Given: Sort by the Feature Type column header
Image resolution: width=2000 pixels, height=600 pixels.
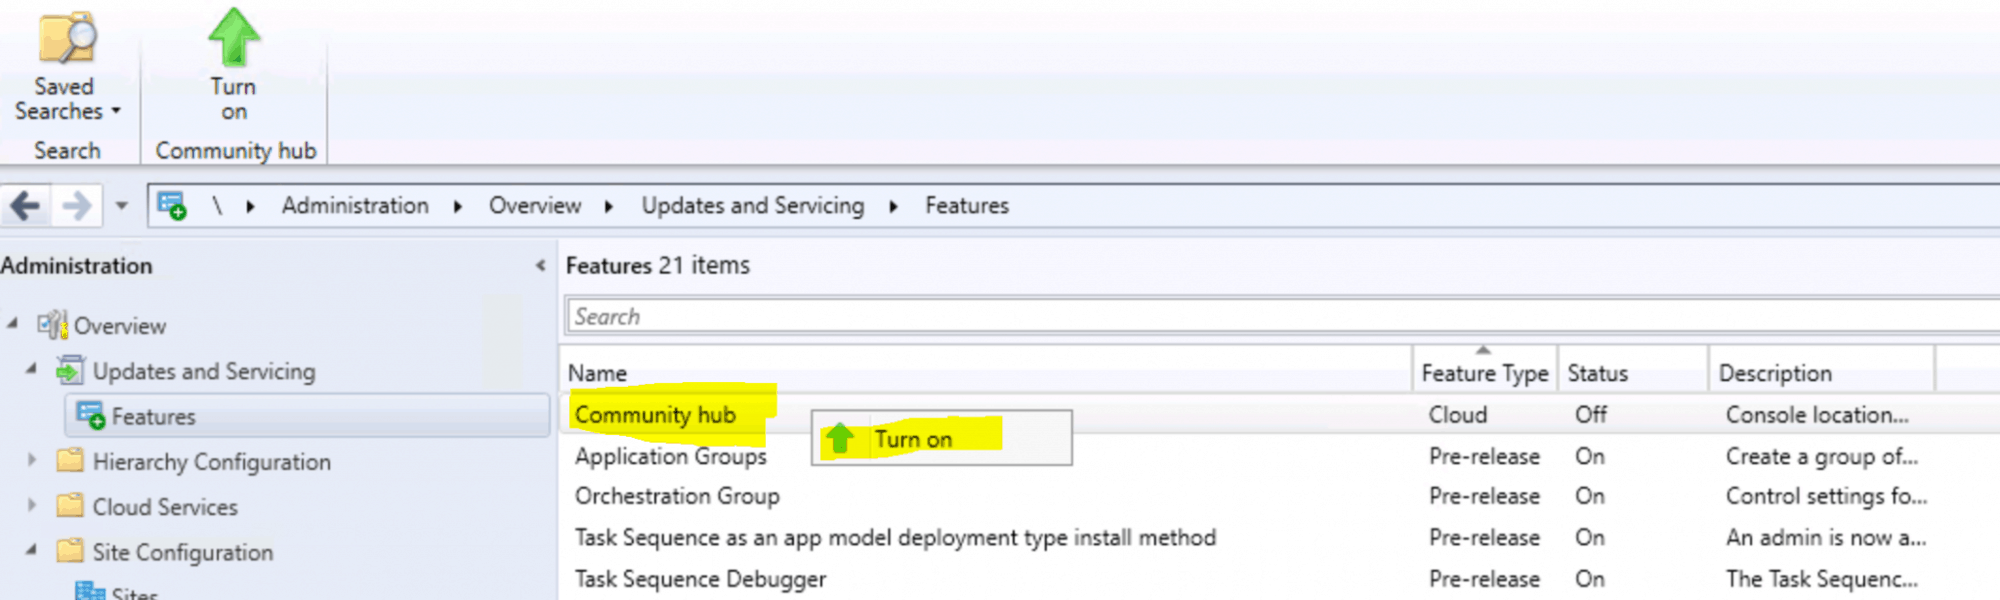Looking at the screenshot, I should [x=1485, y=372].
